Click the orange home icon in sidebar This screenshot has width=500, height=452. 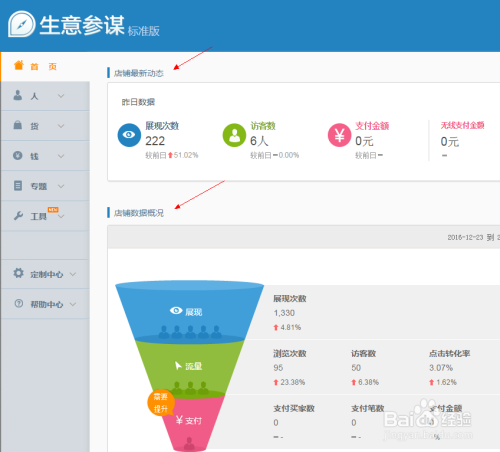click(x=19, y=65)
